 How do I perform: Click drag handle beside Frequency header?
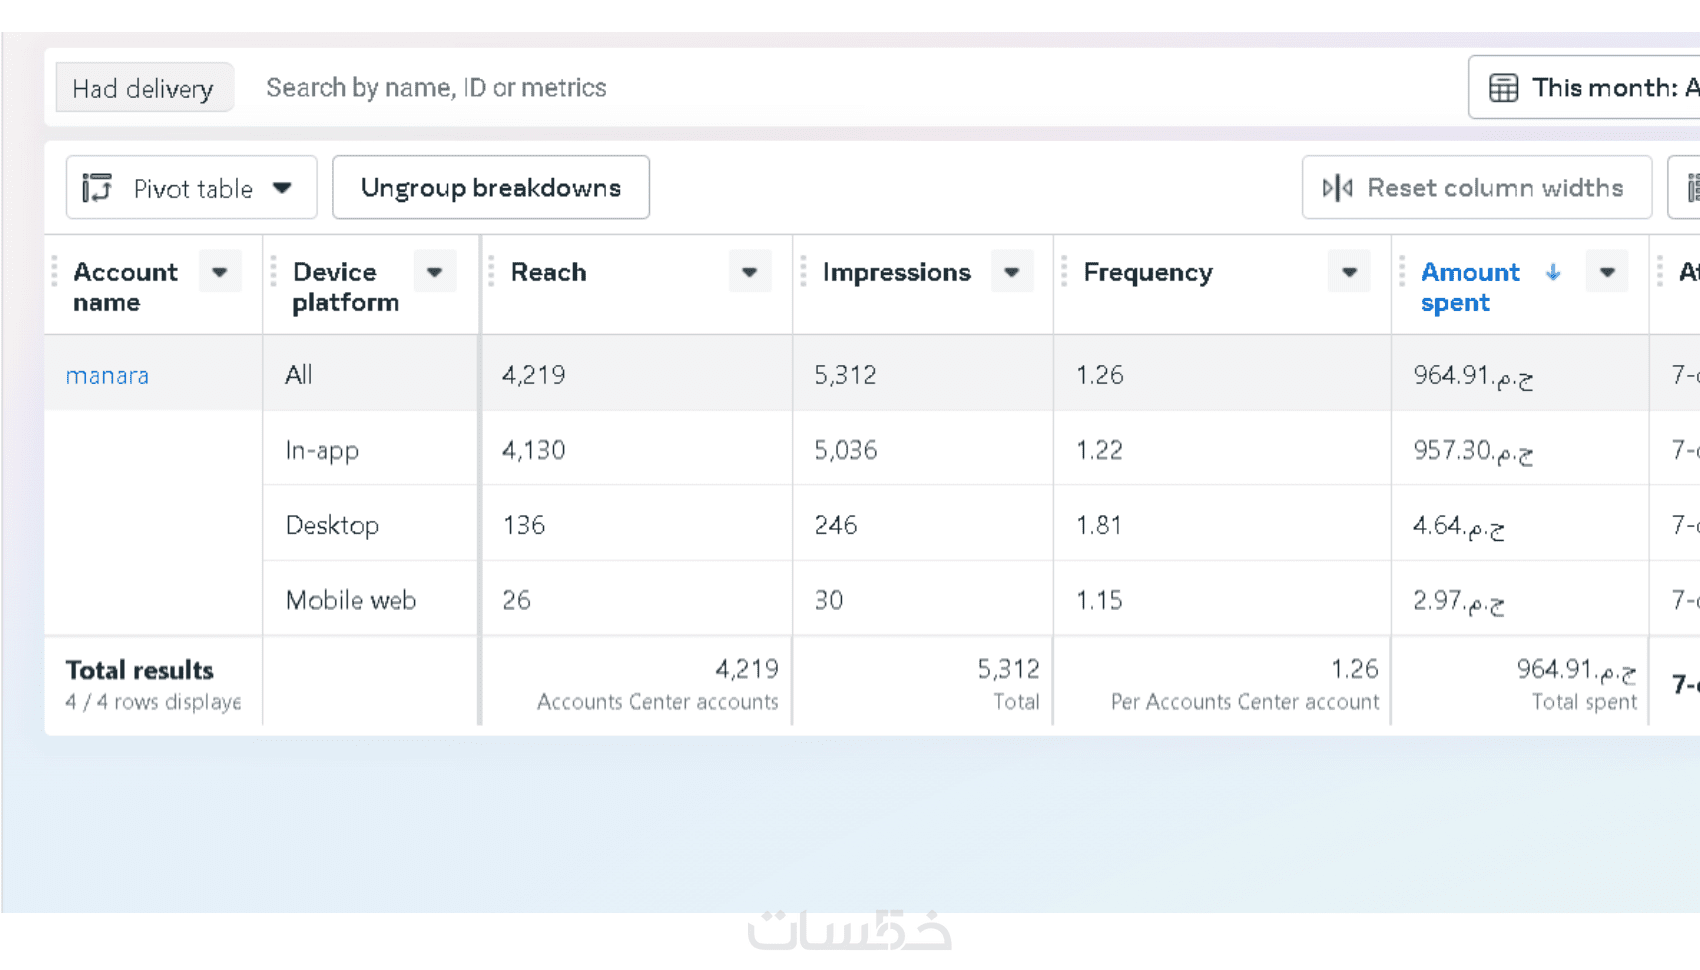[x=1064, y=272]
